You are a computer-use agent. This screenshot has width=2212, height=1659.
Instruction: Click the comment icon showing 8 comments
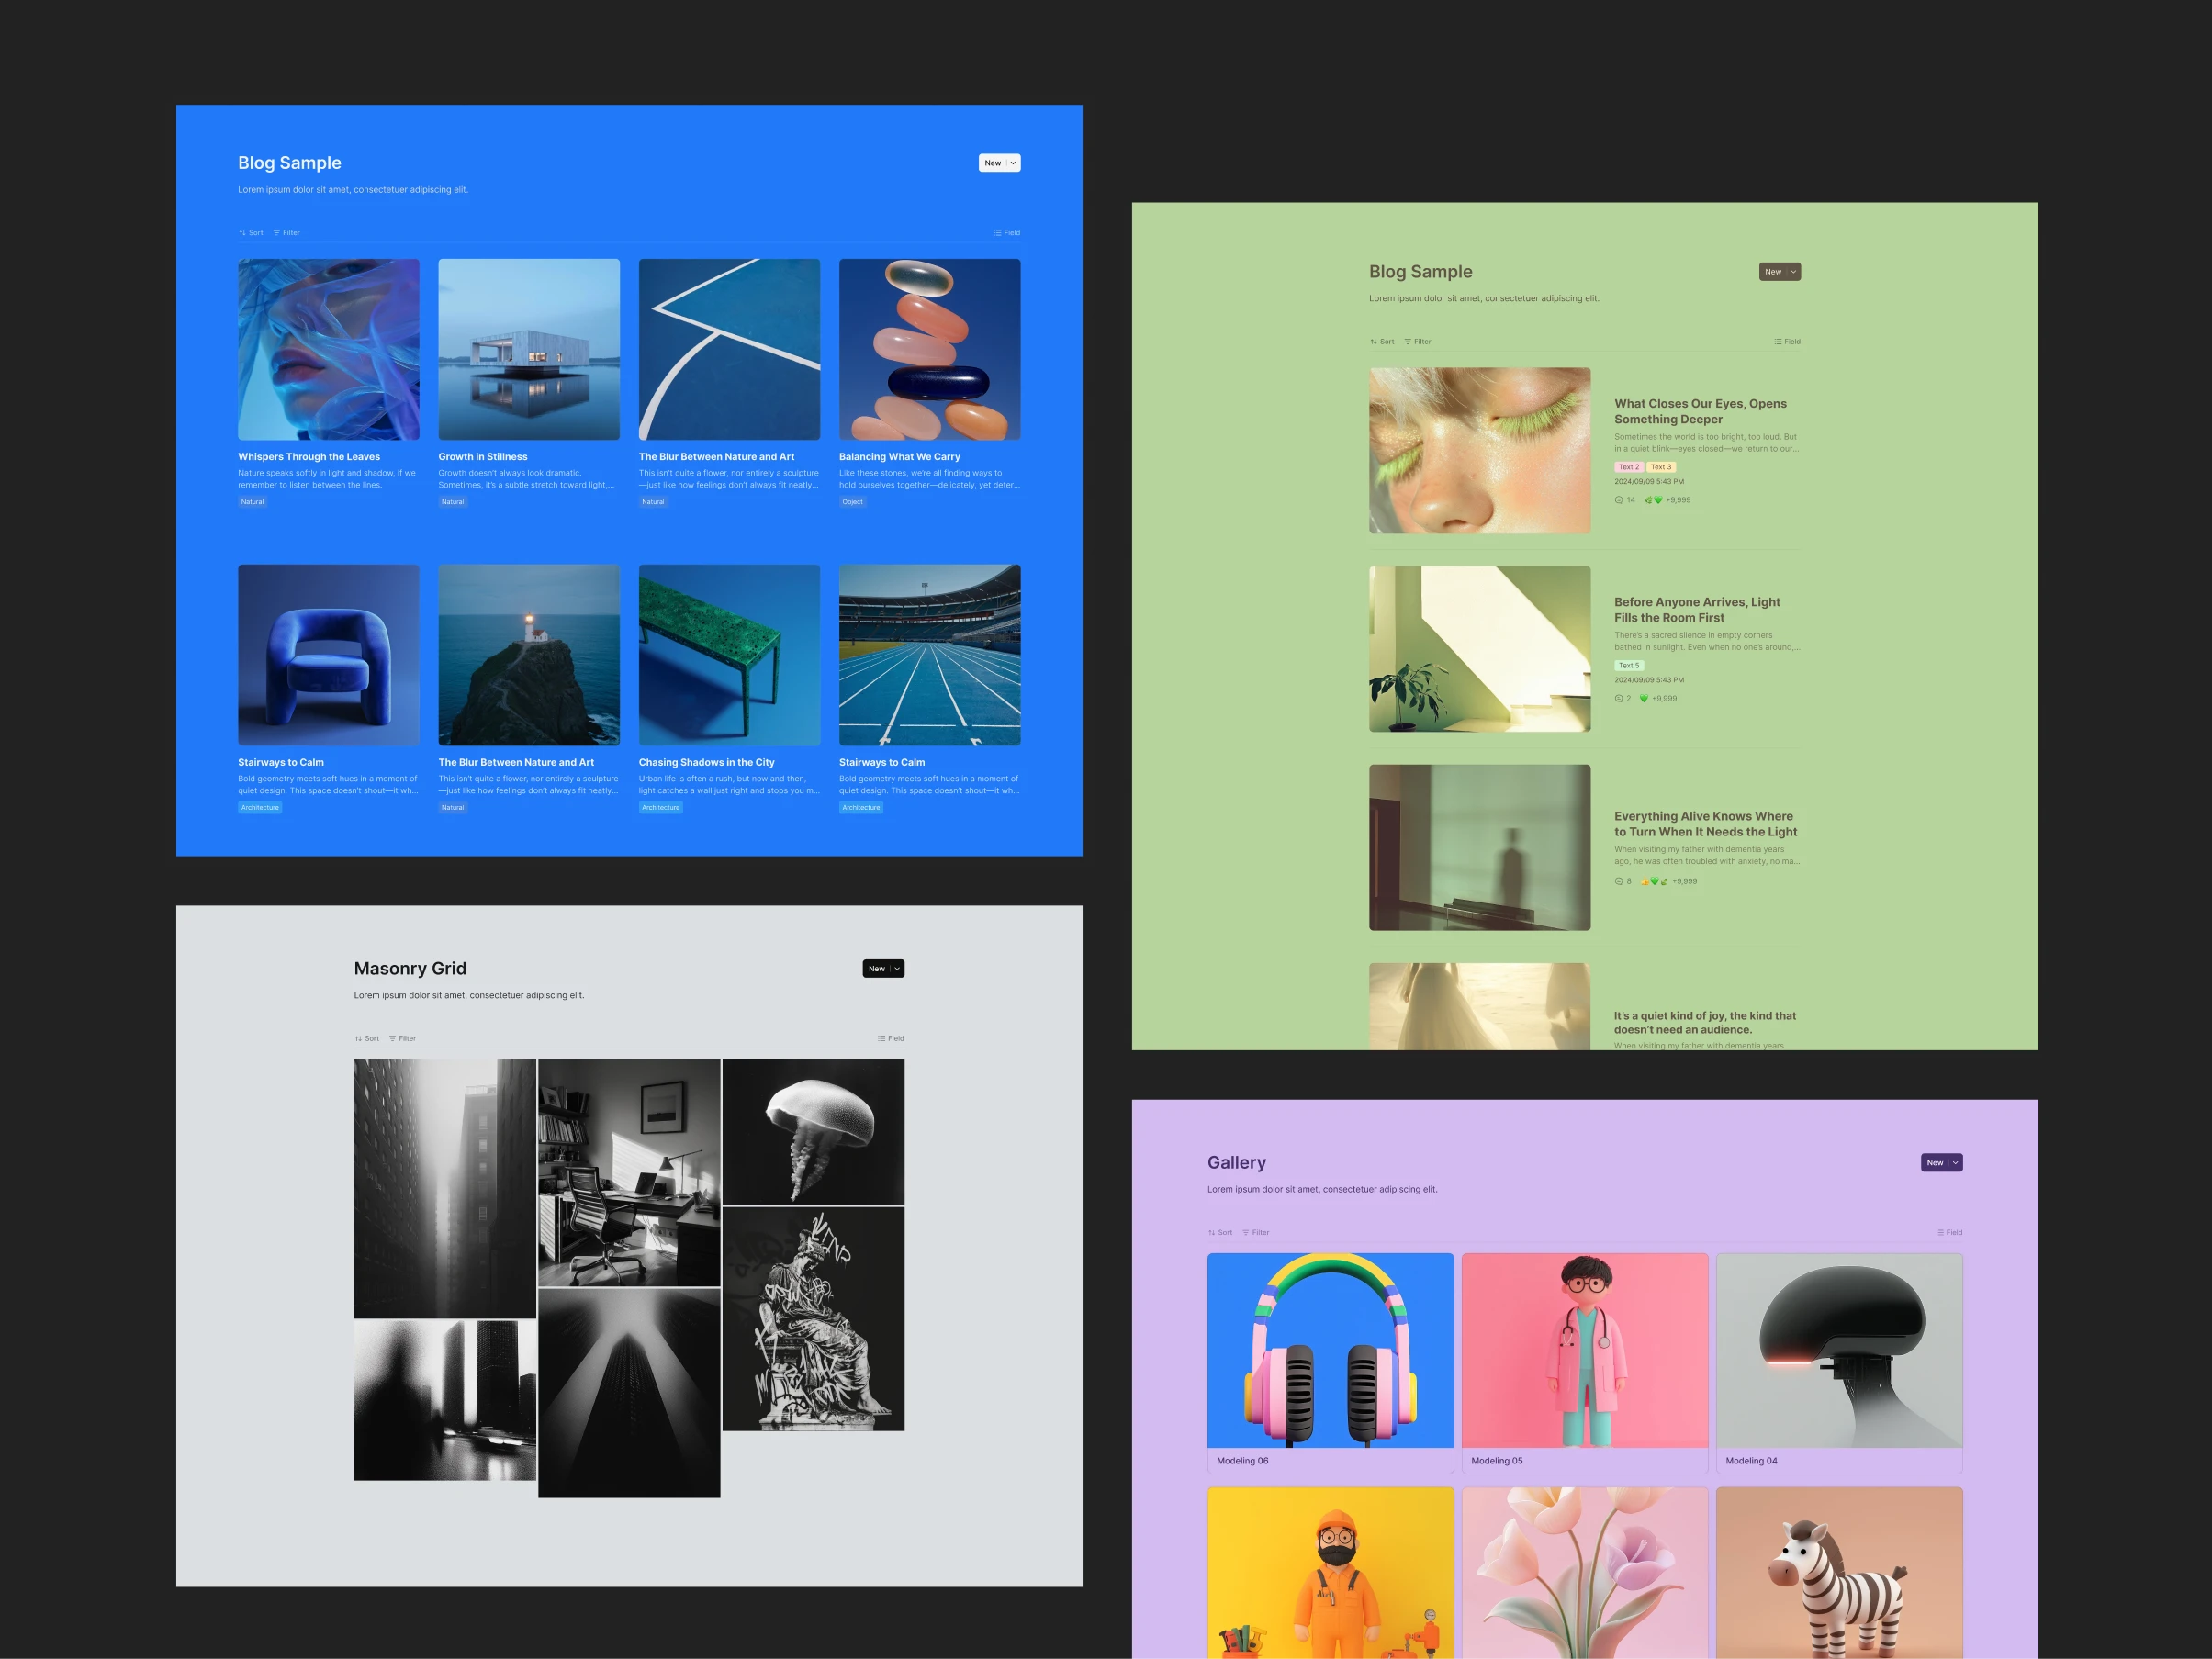click(1619, 882)
